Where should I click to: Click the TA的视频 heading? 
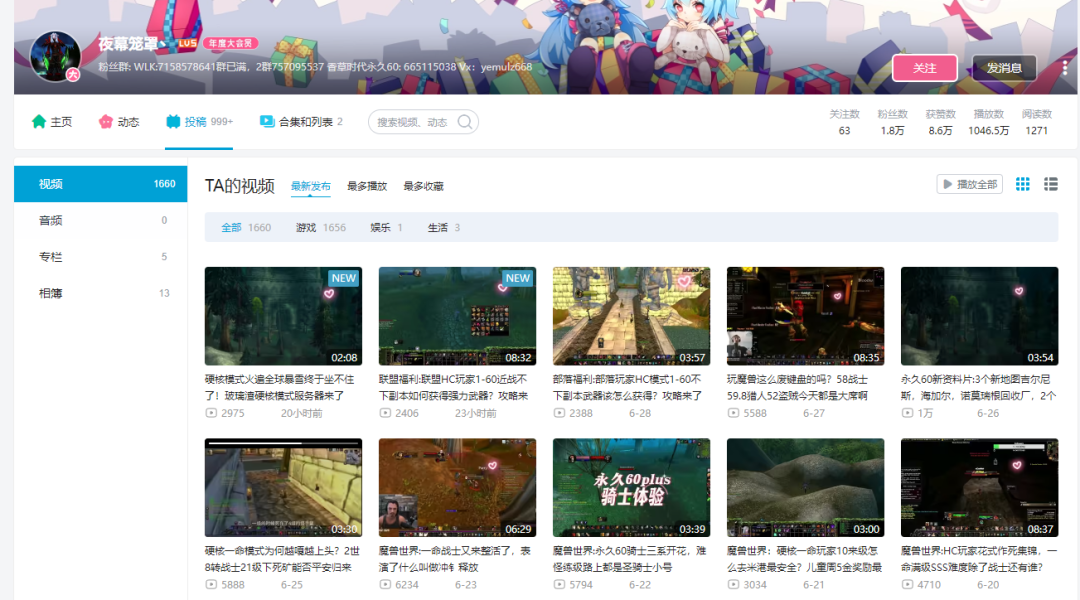click(240, 186)
